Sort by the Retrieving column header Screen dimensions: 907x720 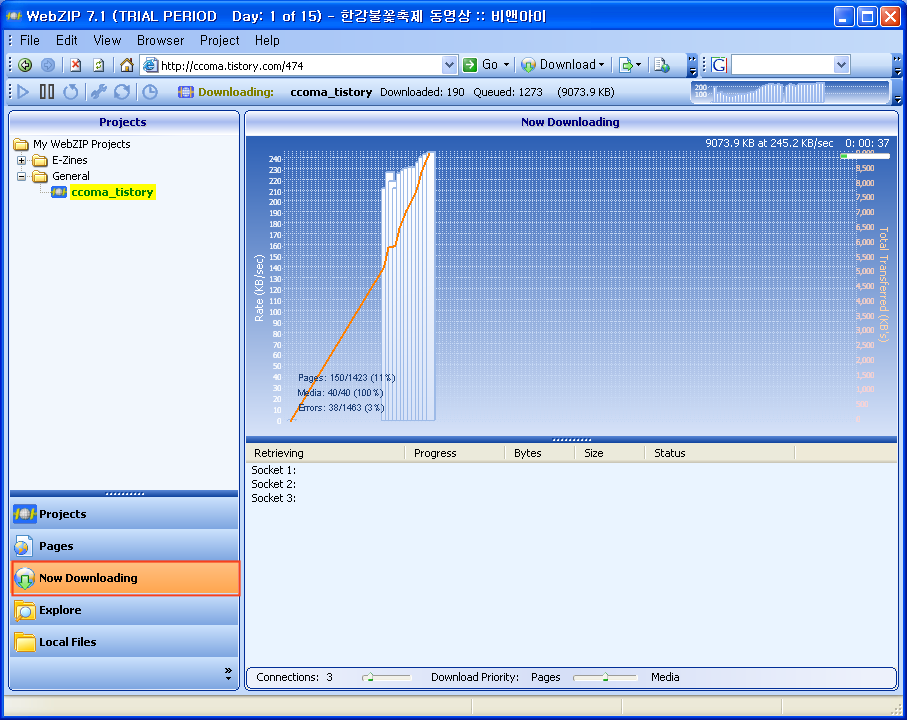(326, 453)
